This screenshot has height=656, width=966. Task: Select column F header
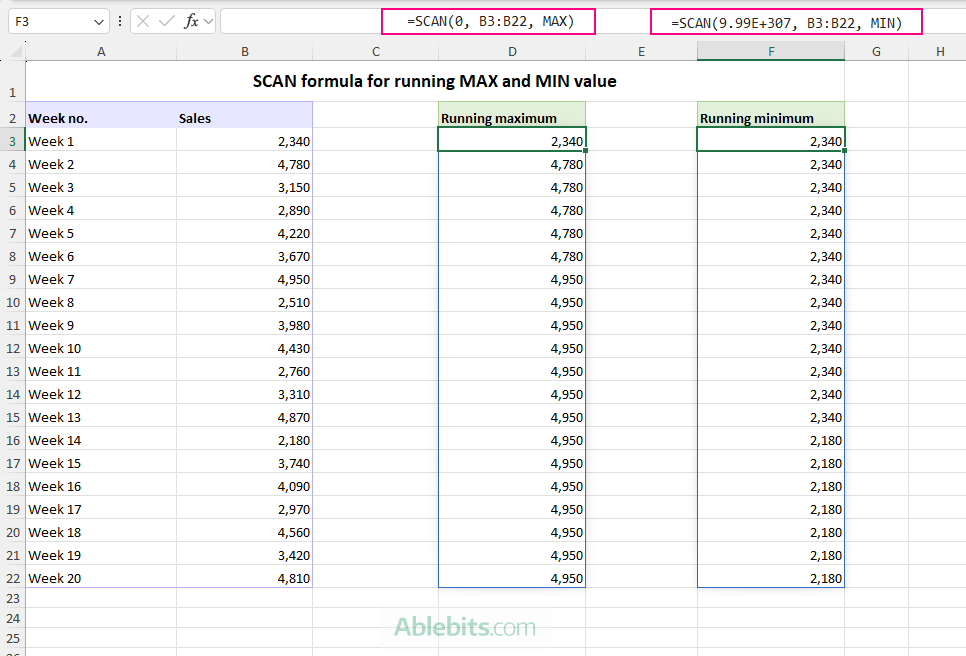pyautogui.click(x=771, y=52)
